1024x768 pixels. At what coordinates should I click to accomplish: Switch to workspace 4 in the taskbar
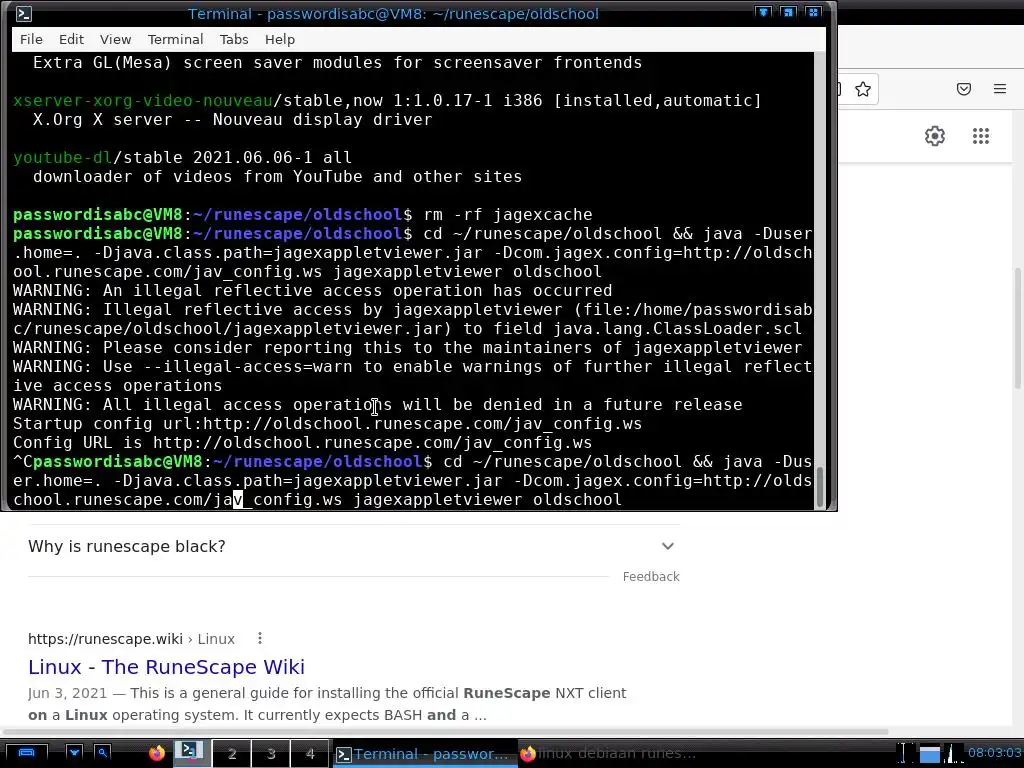tap(310, 754)
